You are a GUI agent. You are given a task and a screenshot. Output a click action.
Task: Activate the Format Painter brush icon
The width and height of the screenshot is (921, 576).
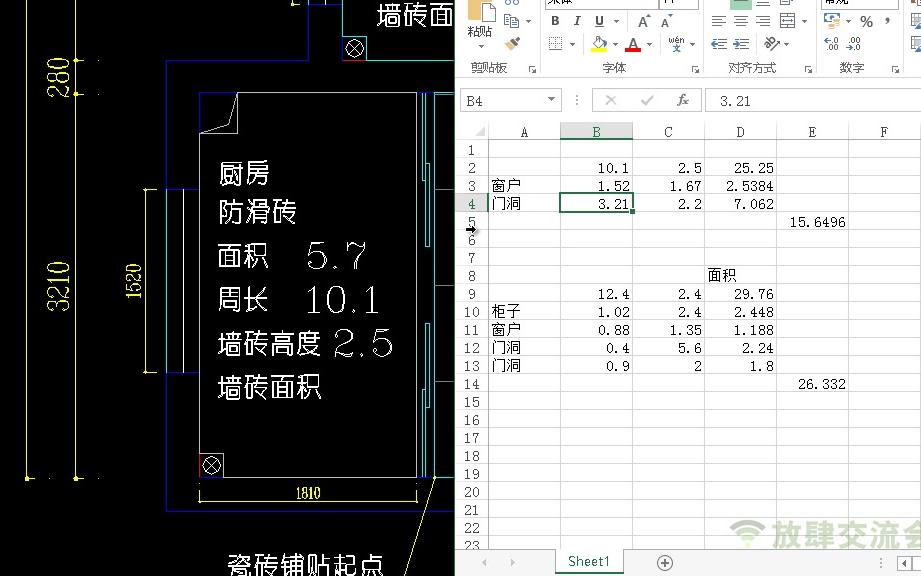(513, 43)
